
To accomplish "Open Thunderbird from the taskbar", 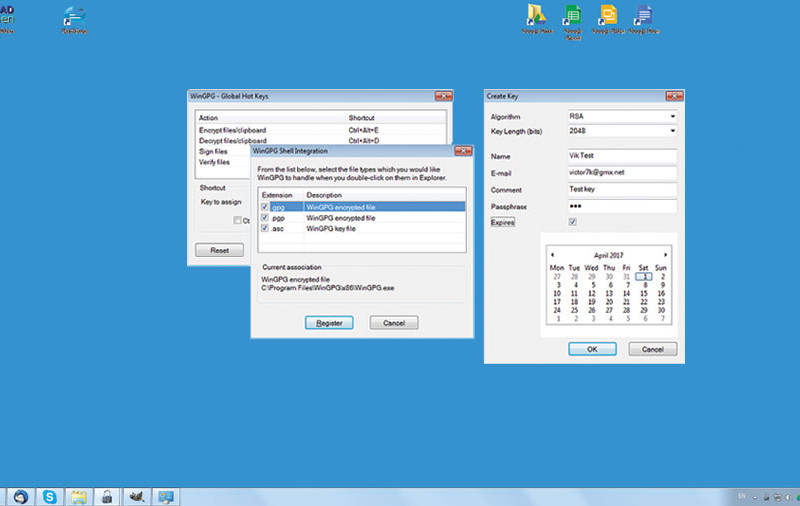I will 21,496.
